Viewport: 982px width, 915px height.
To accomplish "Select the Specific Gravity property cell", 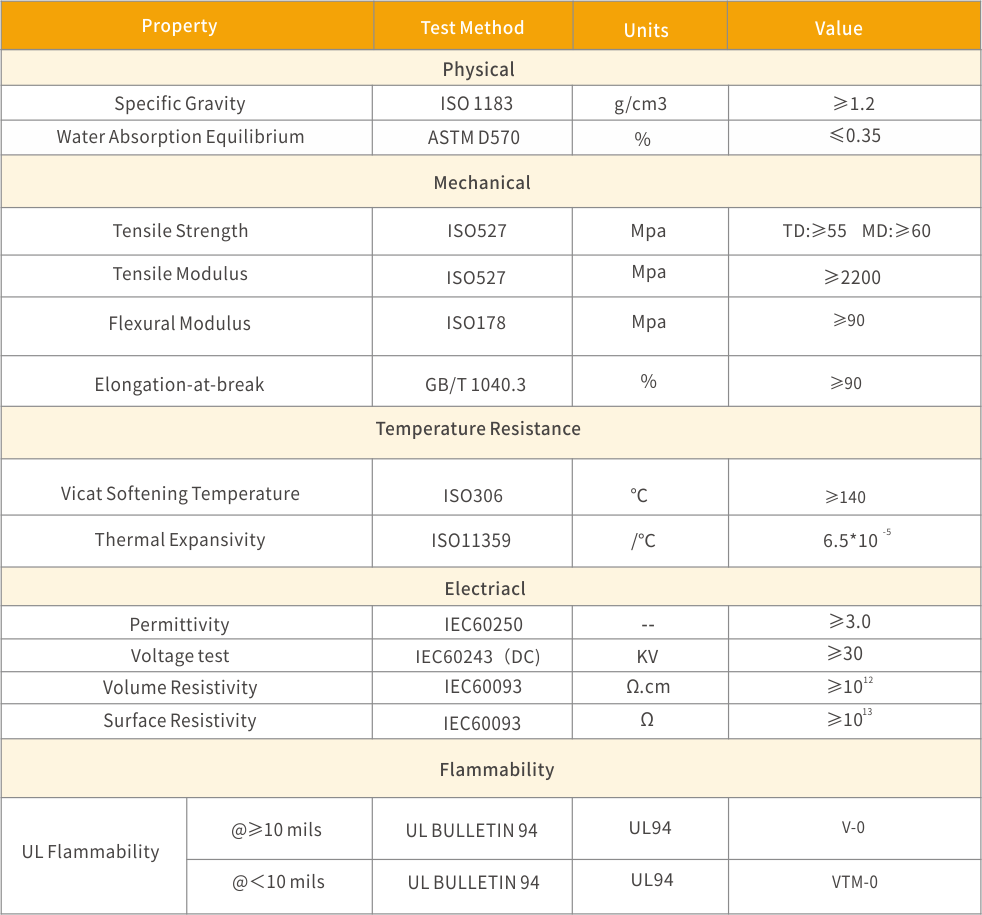I will click(180, 104).
